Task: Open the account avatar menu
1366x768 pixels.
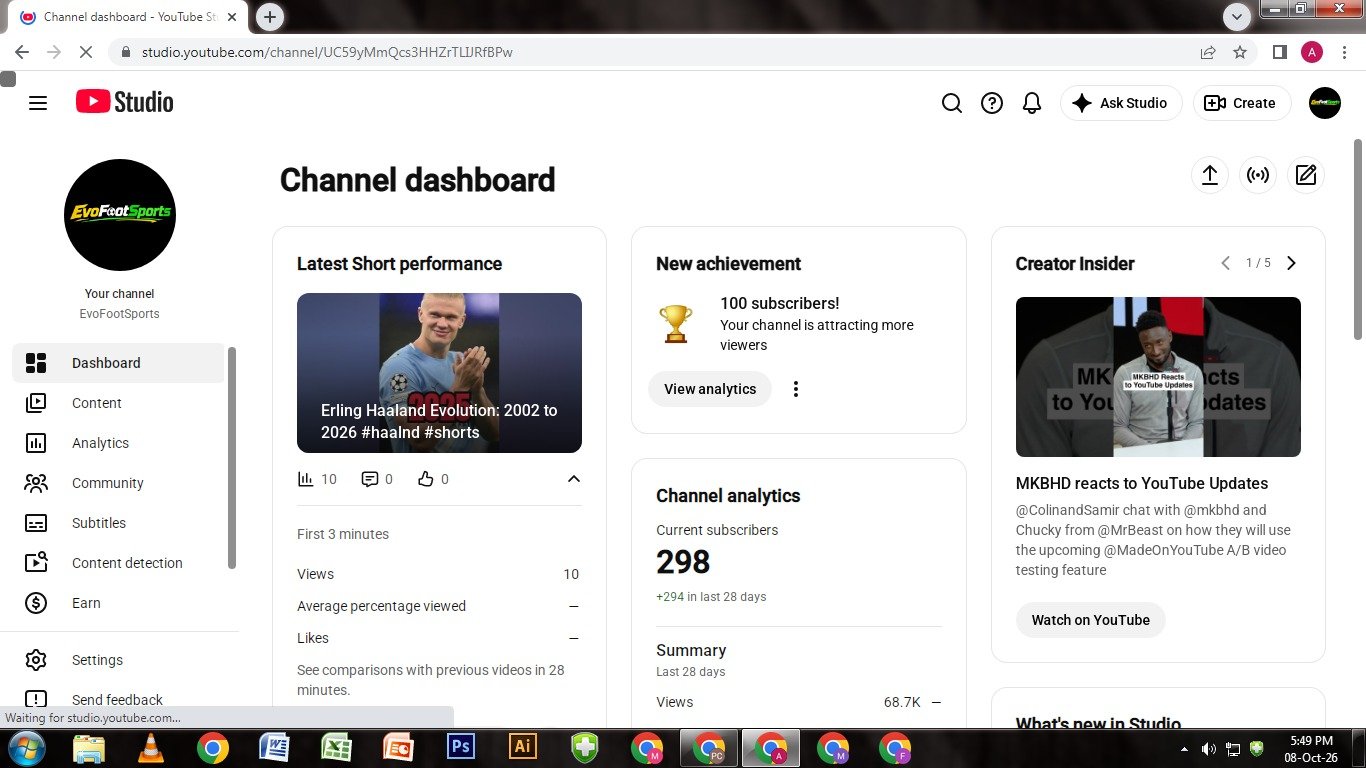Action: (1325, 103)
